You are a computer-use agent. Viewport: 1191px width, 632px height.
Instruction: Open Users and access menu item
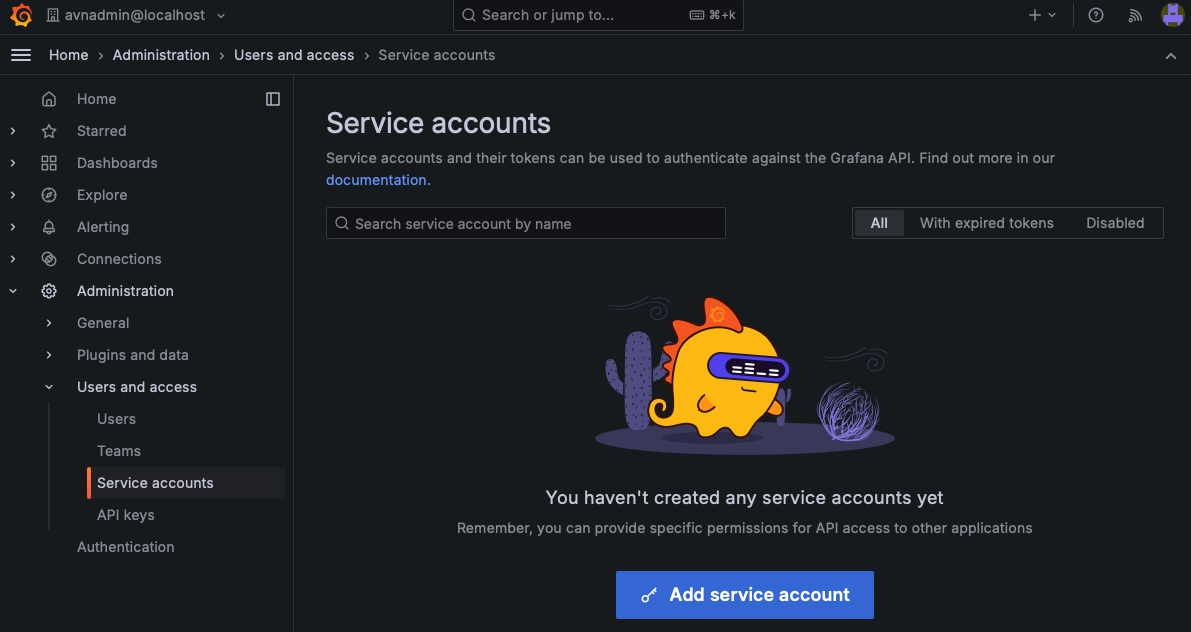(x=137, y=387)
